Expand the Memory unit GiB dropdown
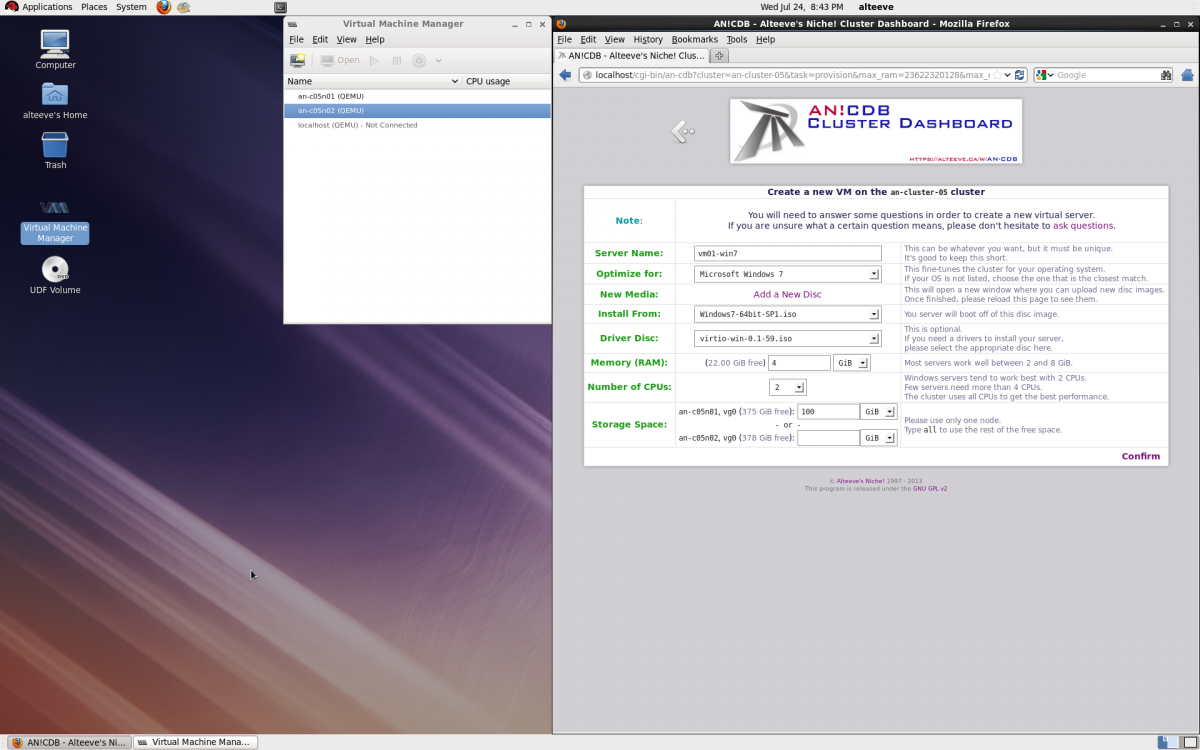The image size is (1200, 750). [x=851, y=363]
